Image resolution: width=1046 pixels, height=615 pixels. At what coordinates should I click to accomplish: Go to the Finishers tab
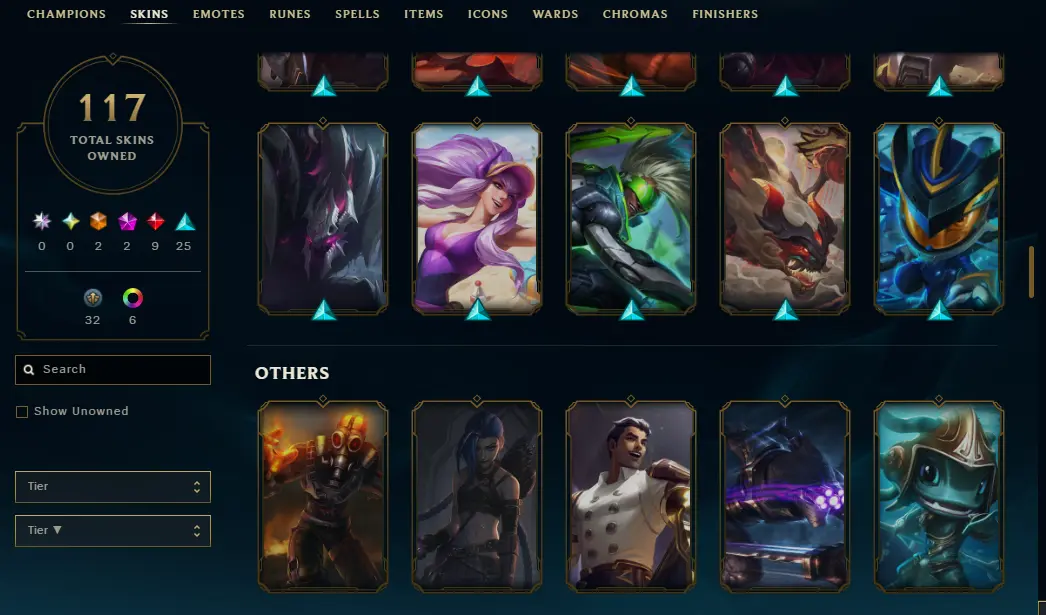tap(724, 14)
